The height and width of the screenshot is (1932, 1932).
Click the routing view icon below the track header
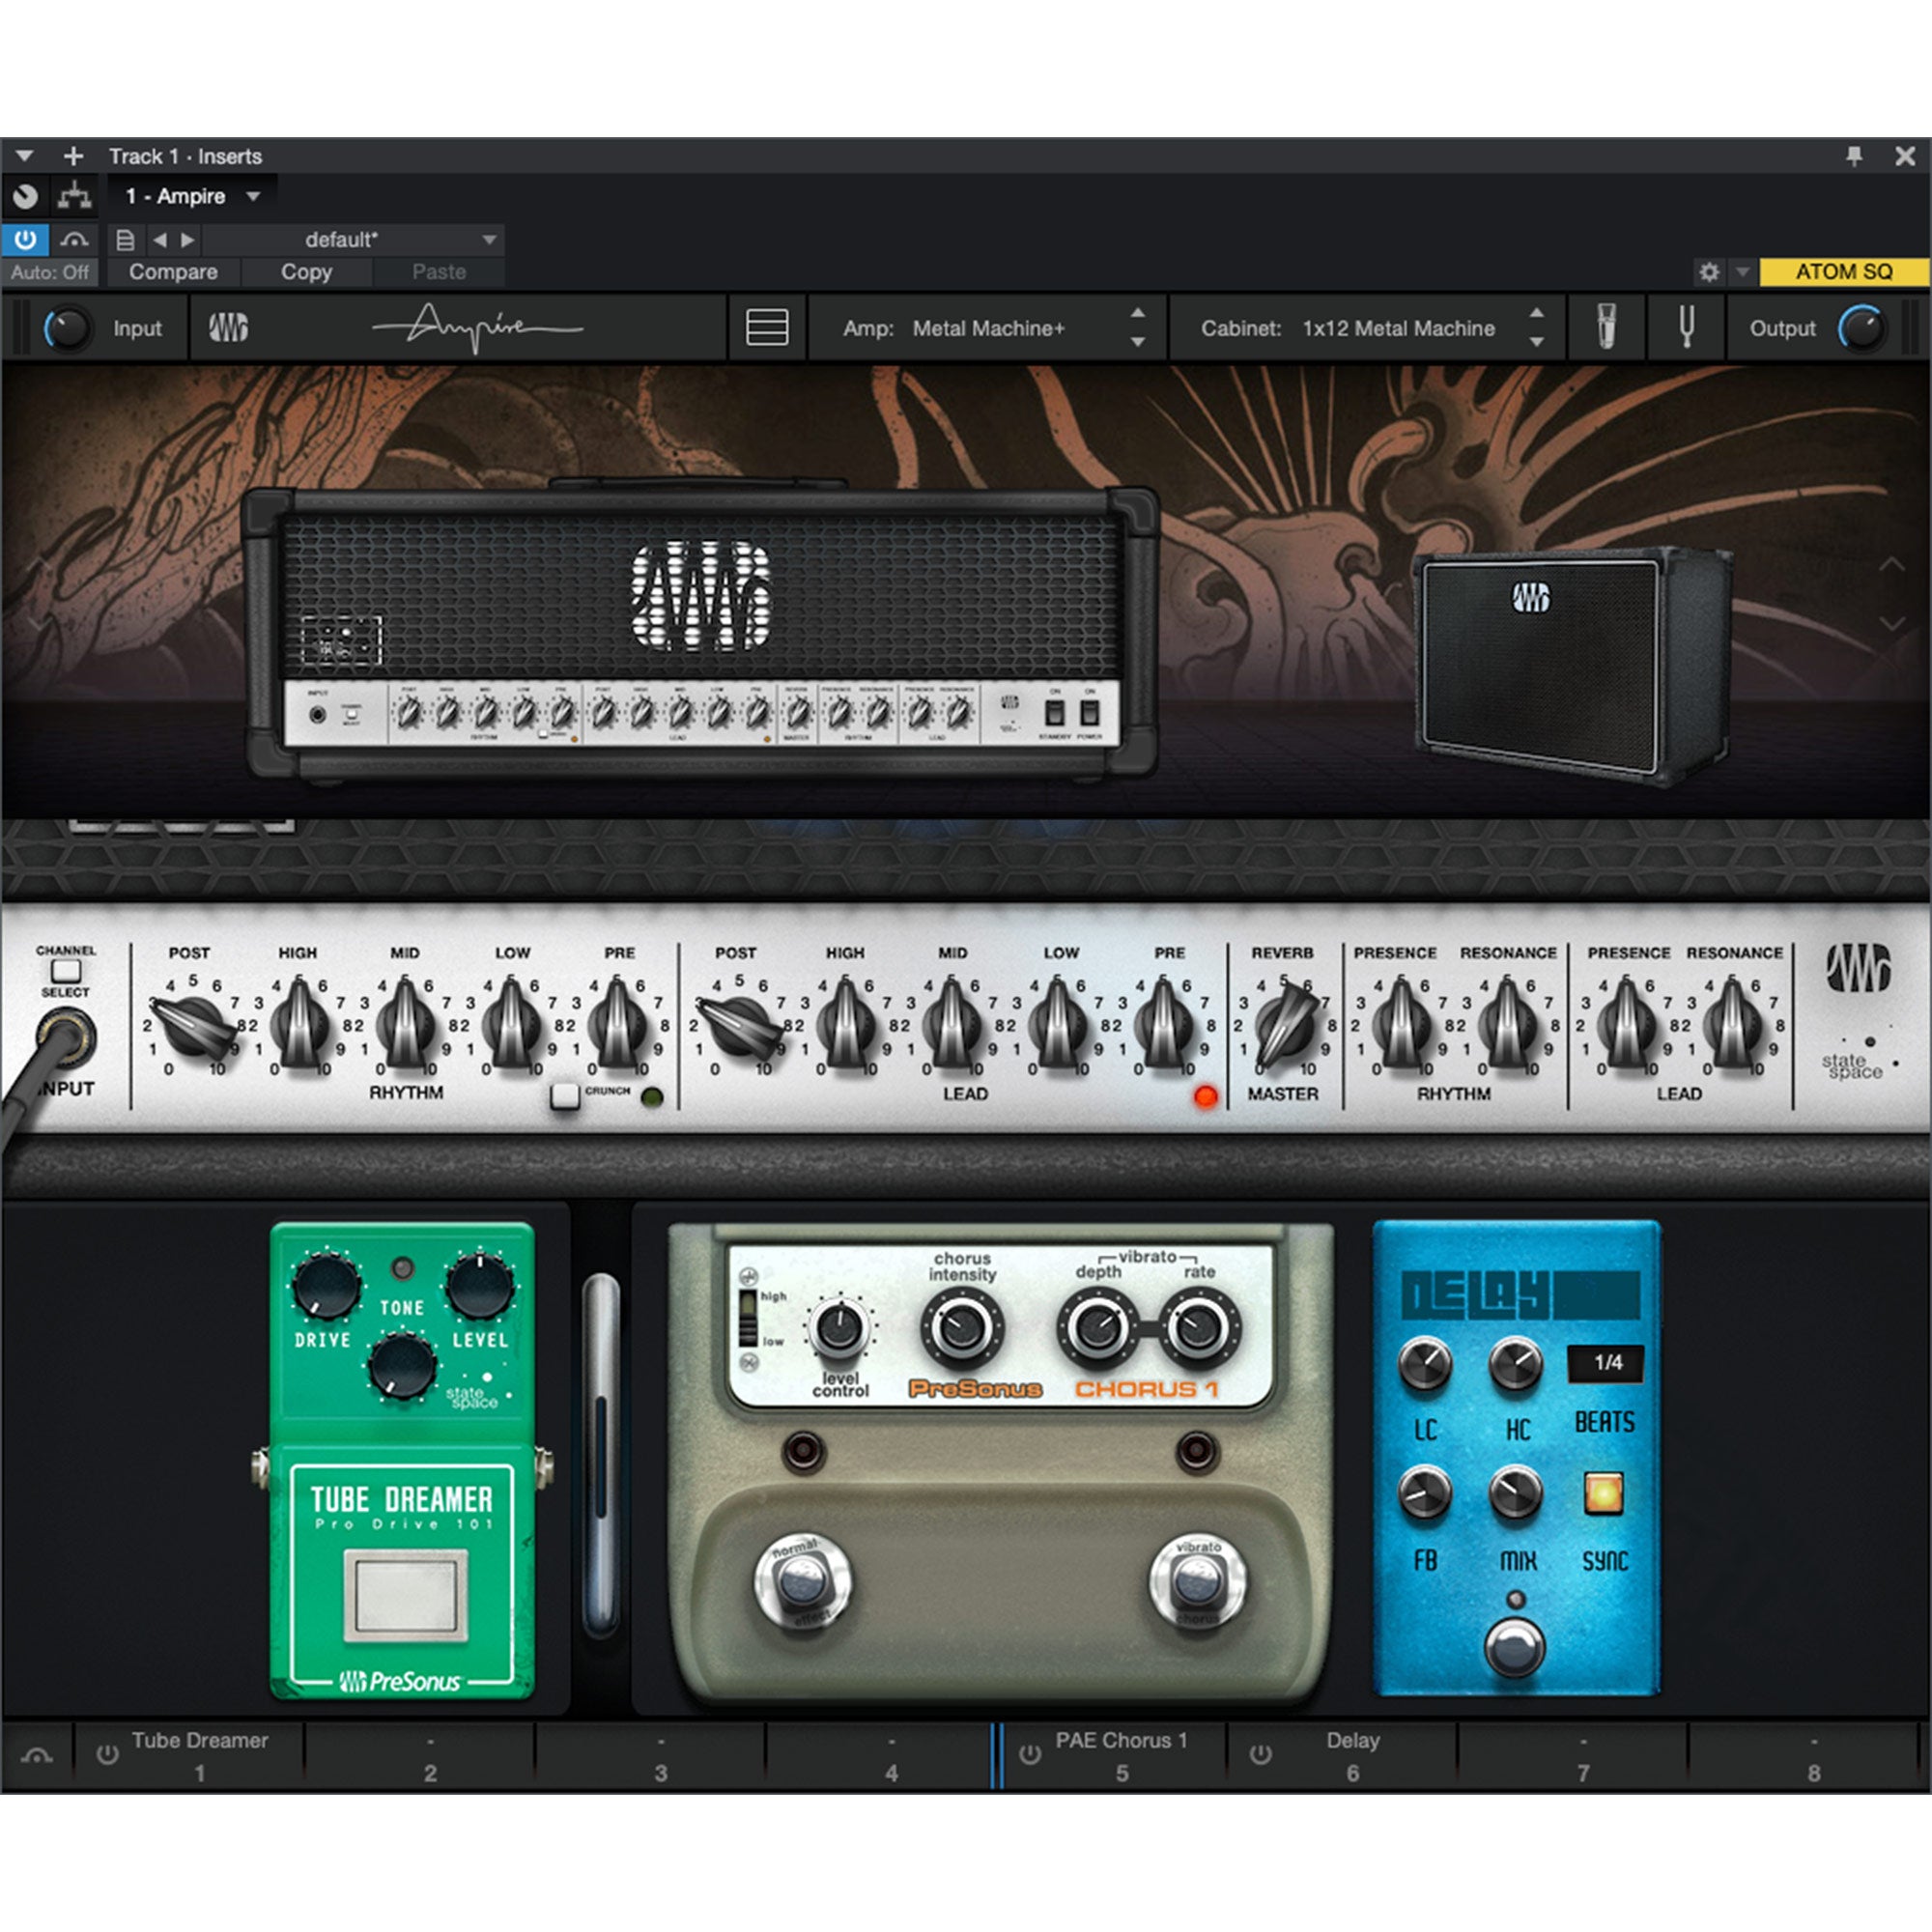(74, 194)
